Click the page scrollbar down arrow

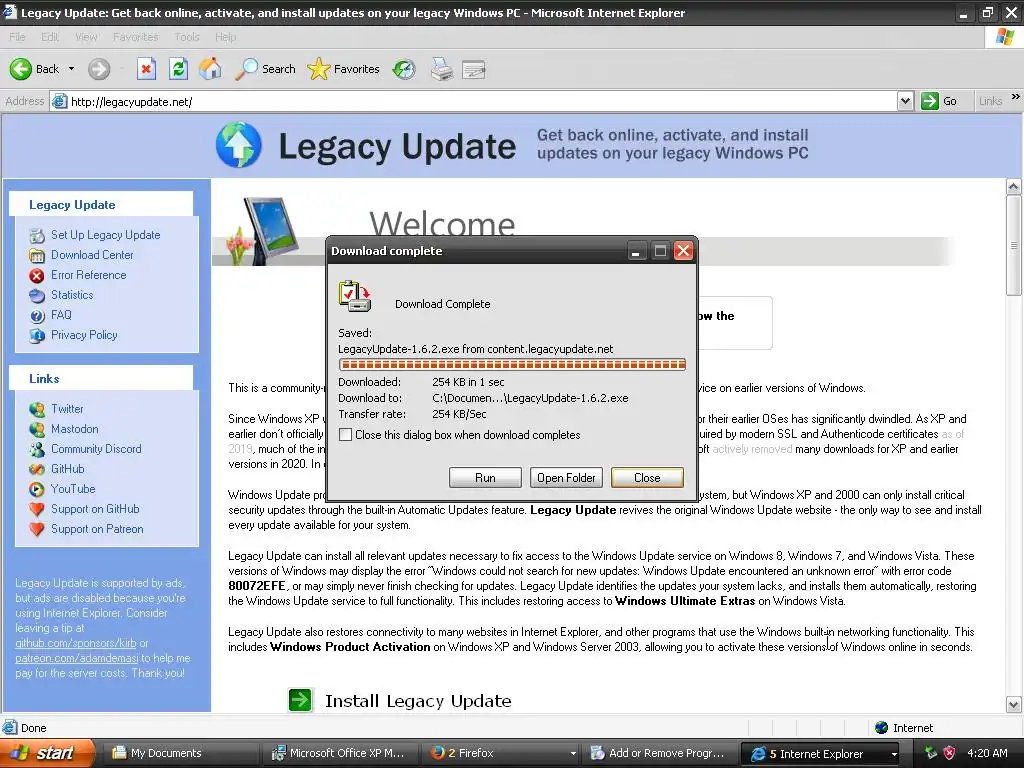[x=1014, y=705]
